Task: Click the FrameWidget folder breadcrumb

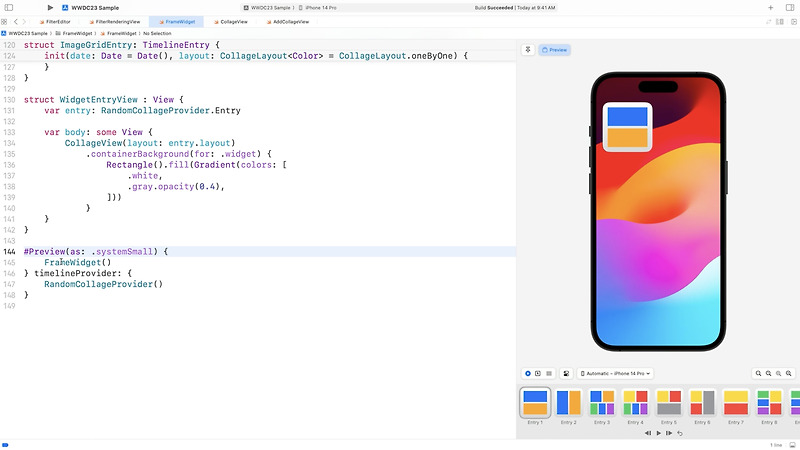Action: point(74,33)
